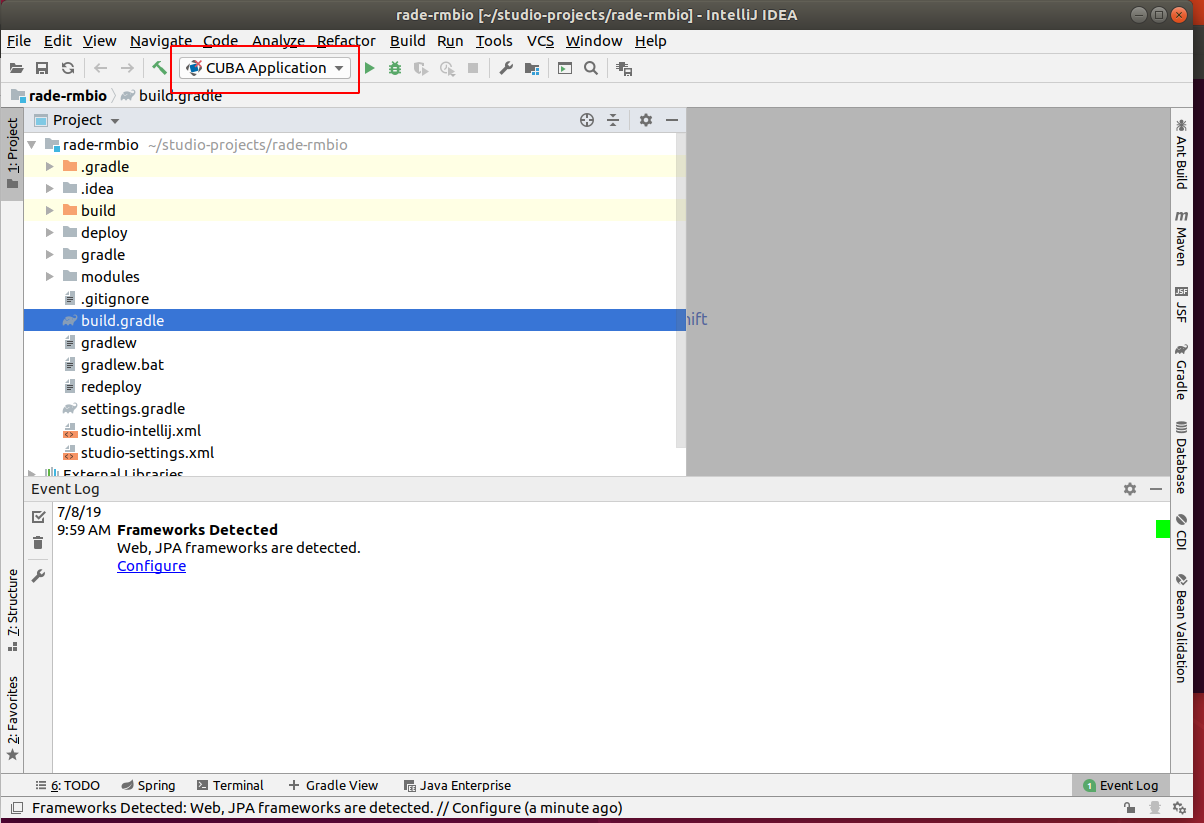Open the Database side panel
1204x823 pixels.
click(x=1181, y=457)
